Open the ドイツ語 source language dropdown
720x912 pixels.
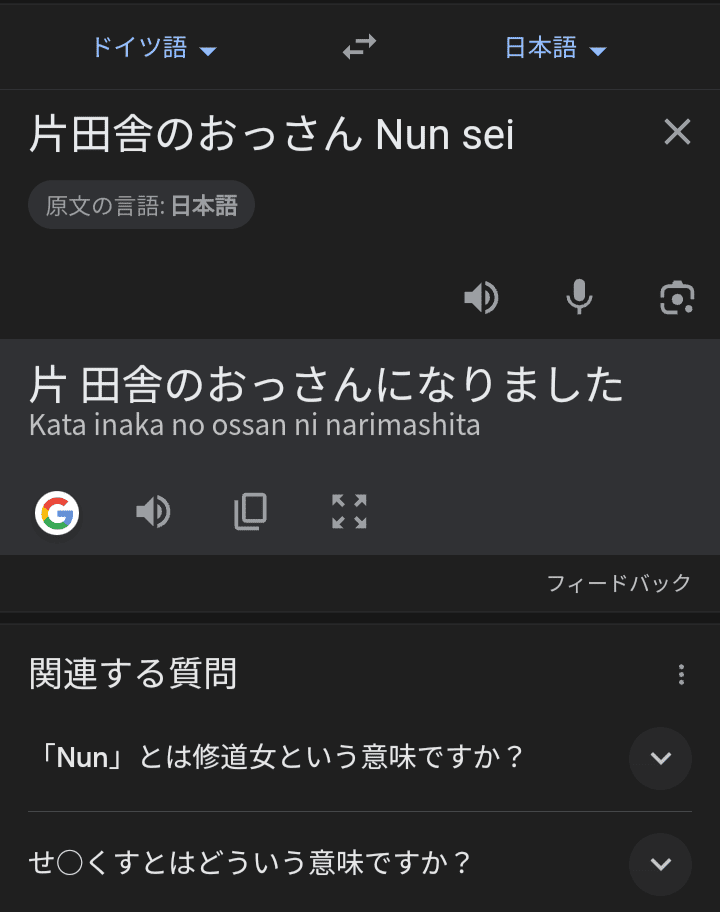[153, 48]
